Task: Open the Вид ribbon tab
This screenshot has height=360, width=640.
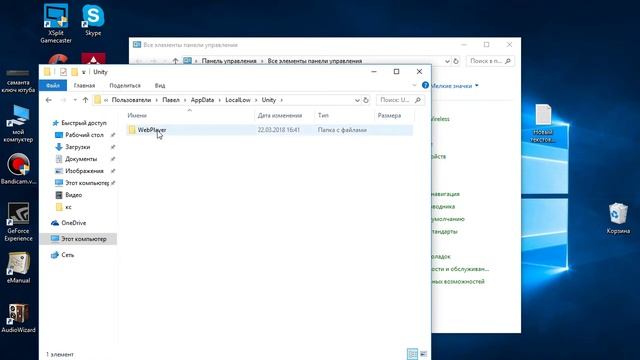Action: click(x=160, y=85)
